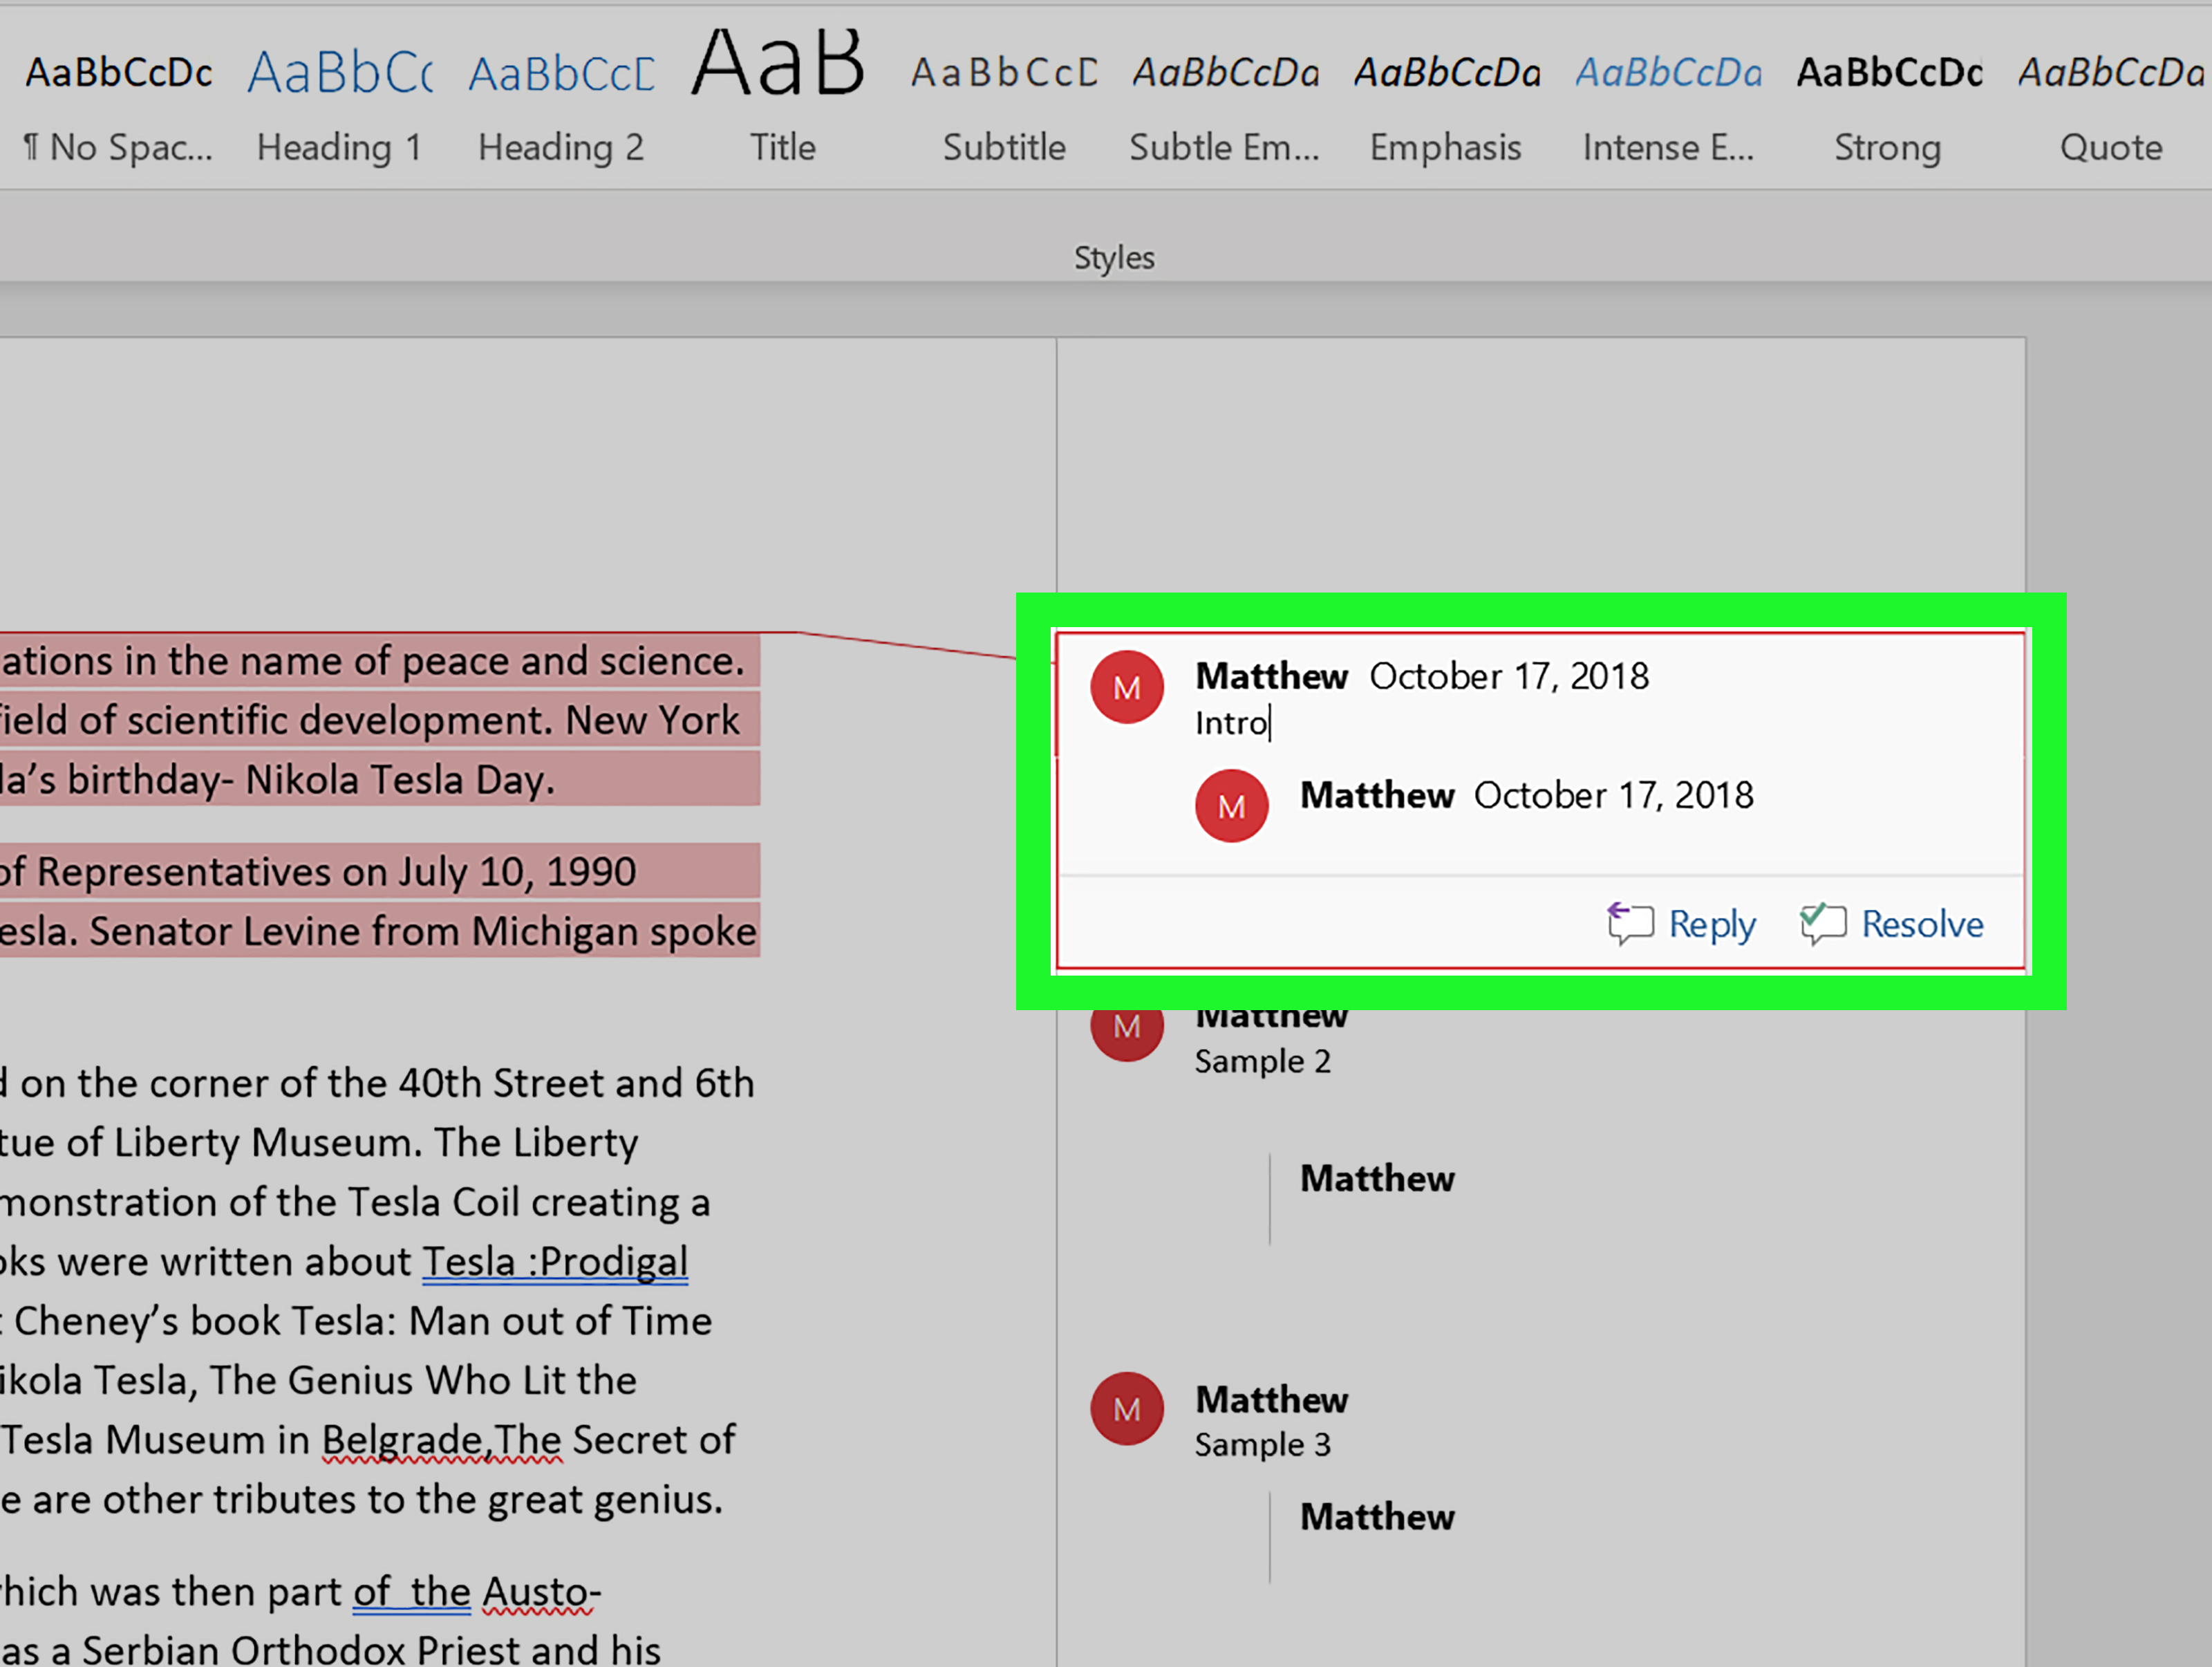
Task: Click Matthew's red avatar on Intro comment
Action: click(x=1127, y=687)
